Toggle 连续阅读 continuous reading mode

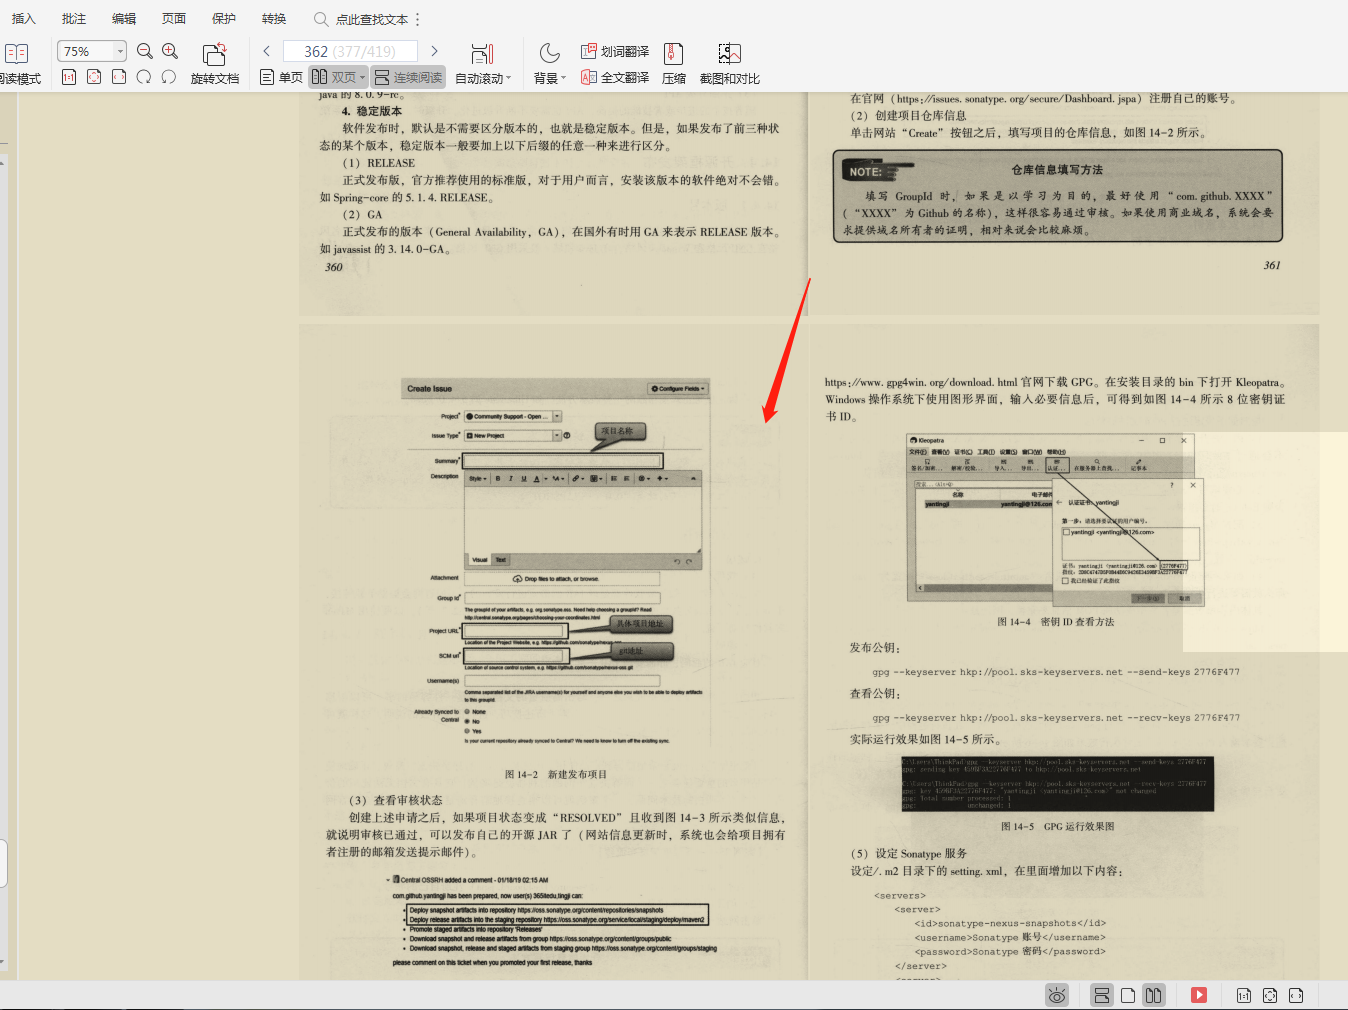coord(408,77)
